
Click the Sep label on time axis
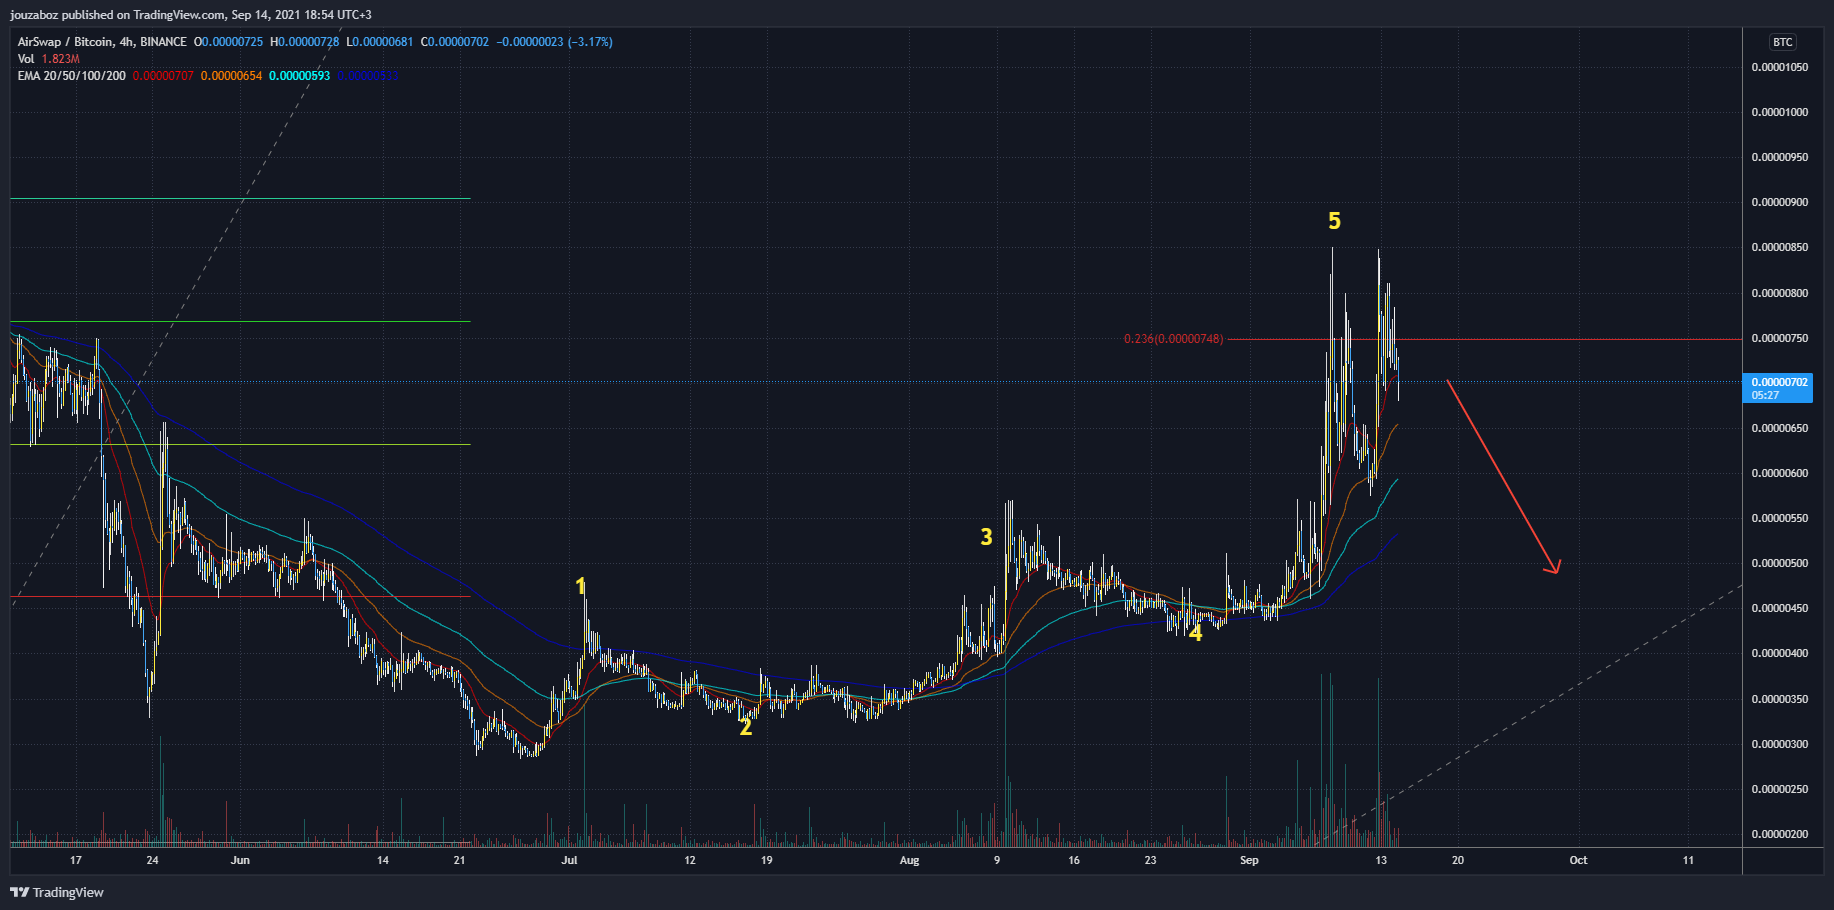click(x=1249, y=860)
